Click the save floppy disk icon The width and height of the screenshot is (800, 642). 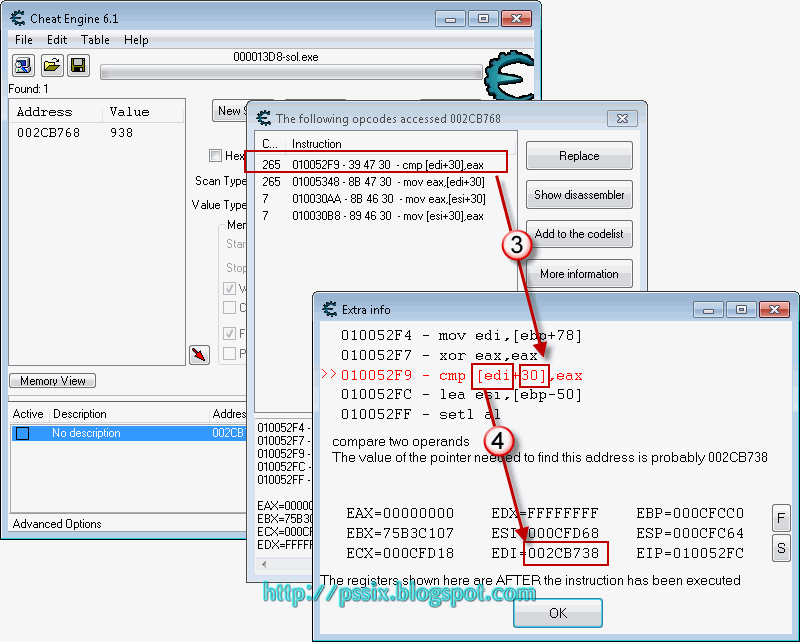[x=78, y=65]
